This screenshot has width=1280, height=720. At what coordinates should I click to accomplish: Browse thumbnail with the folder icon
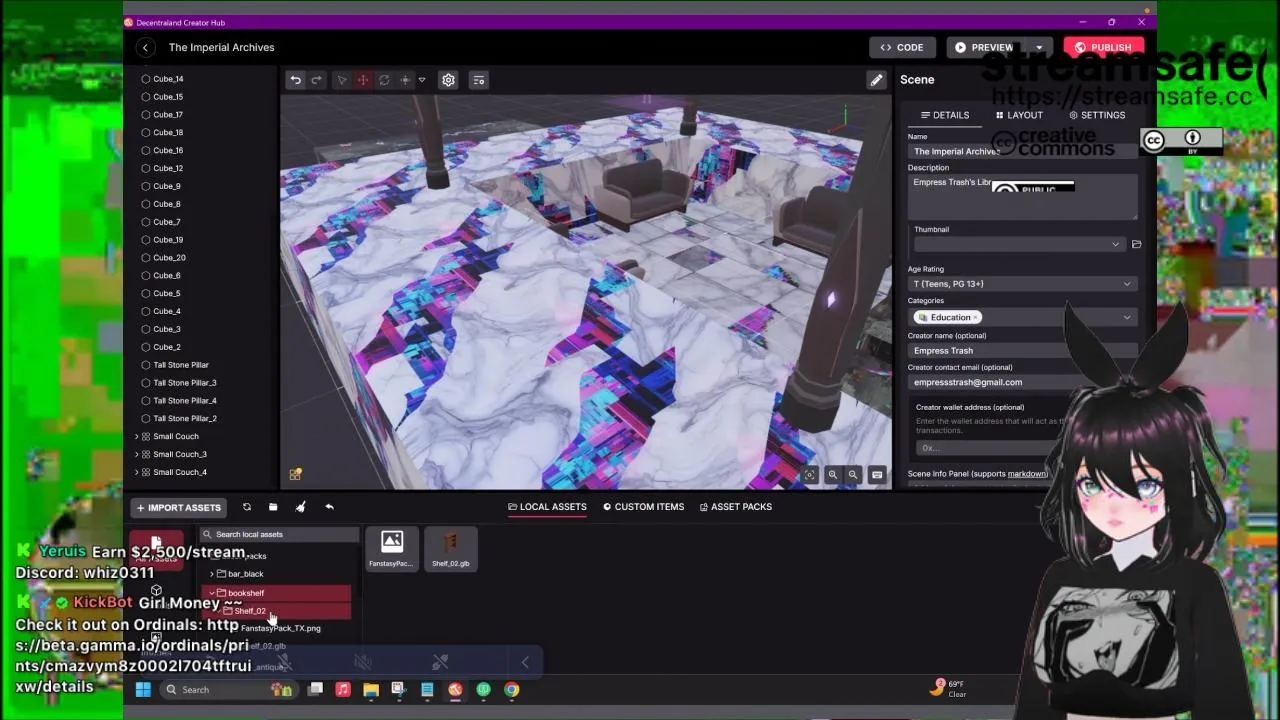[x=1136, y=244]
